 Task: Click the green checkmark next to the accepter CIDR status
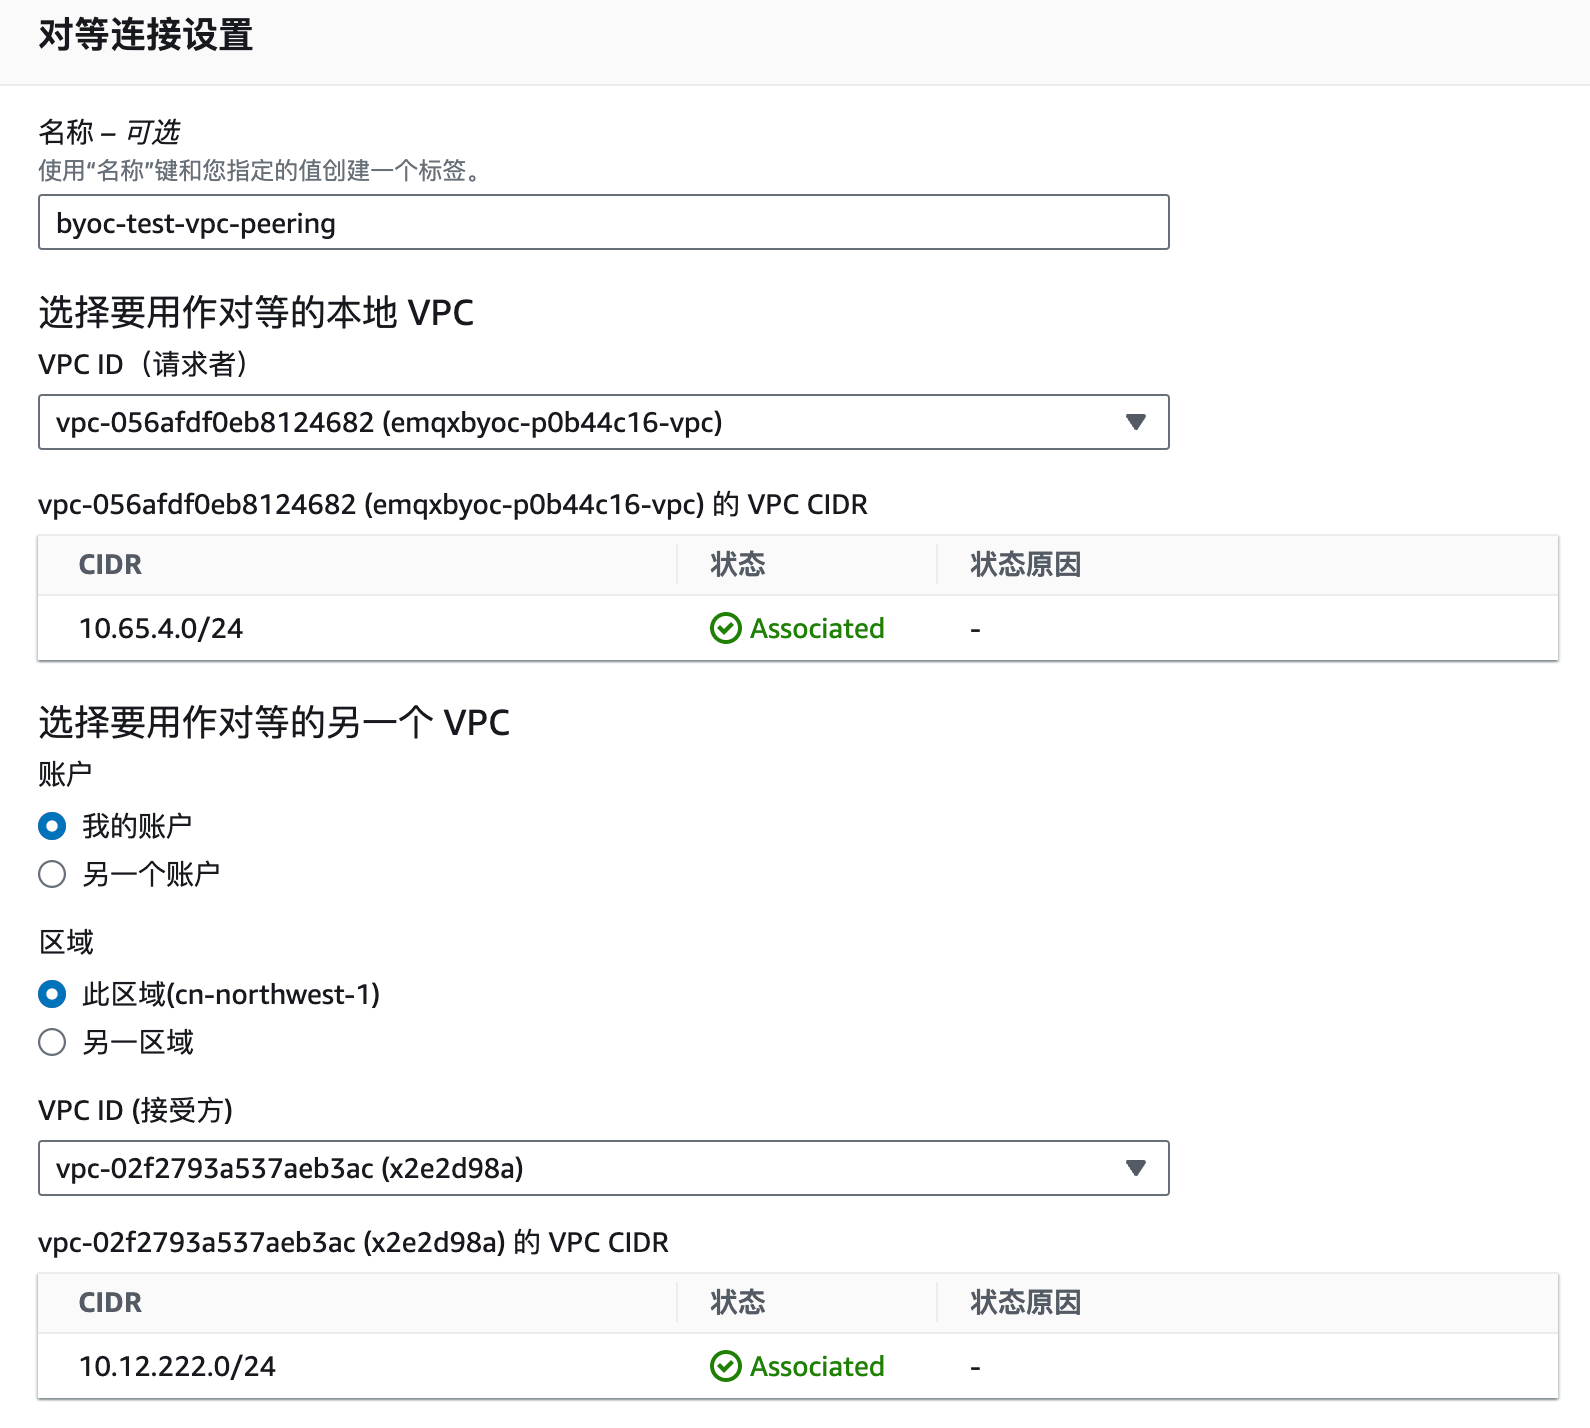click(726, 1366)
